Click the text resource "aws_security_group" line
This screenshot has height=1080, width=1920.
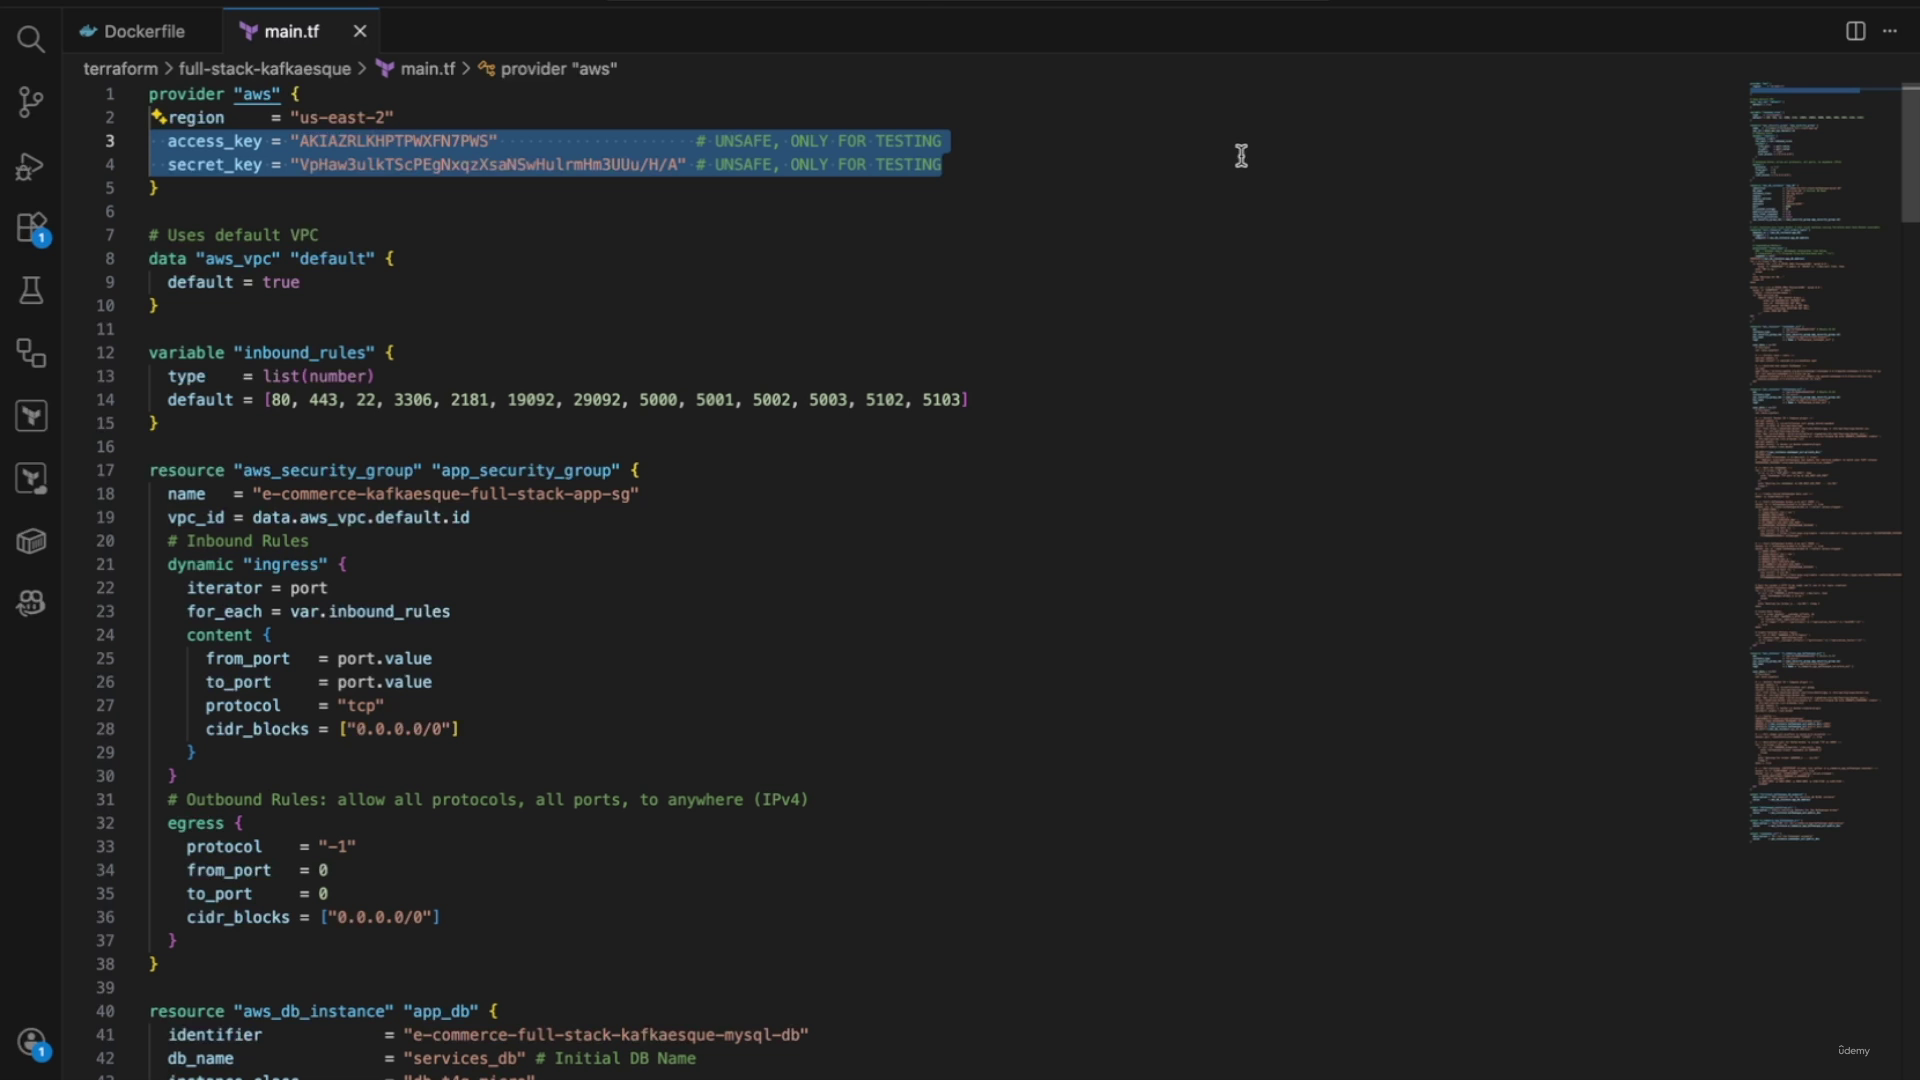(394, 470)
